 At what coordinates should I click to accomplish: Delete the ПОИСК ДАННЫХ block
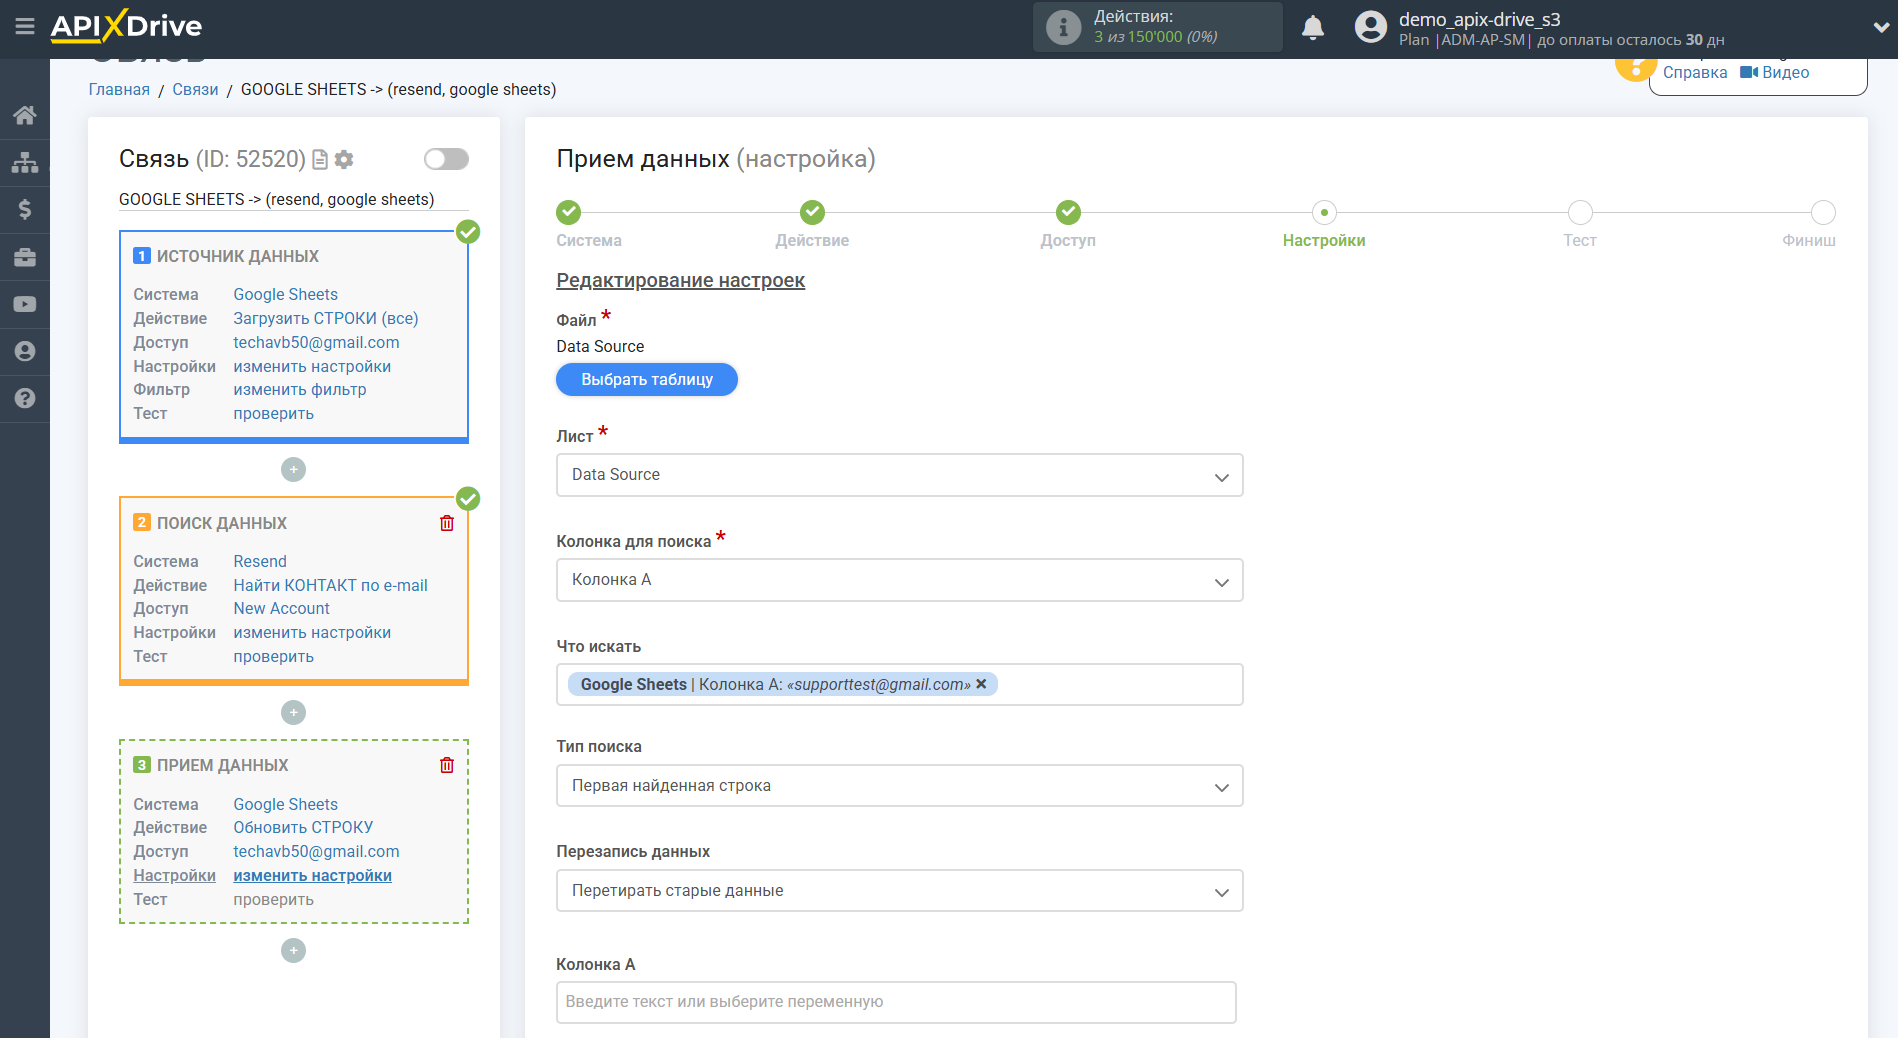point(447,523)
